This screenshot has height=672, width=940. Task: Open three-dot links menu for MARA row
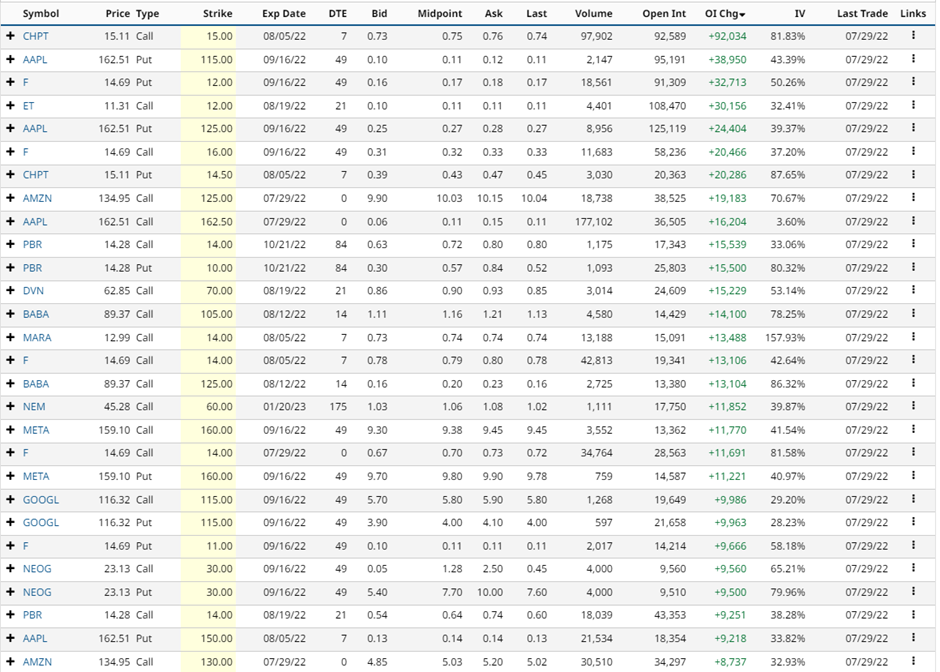(x=913, y=337)
